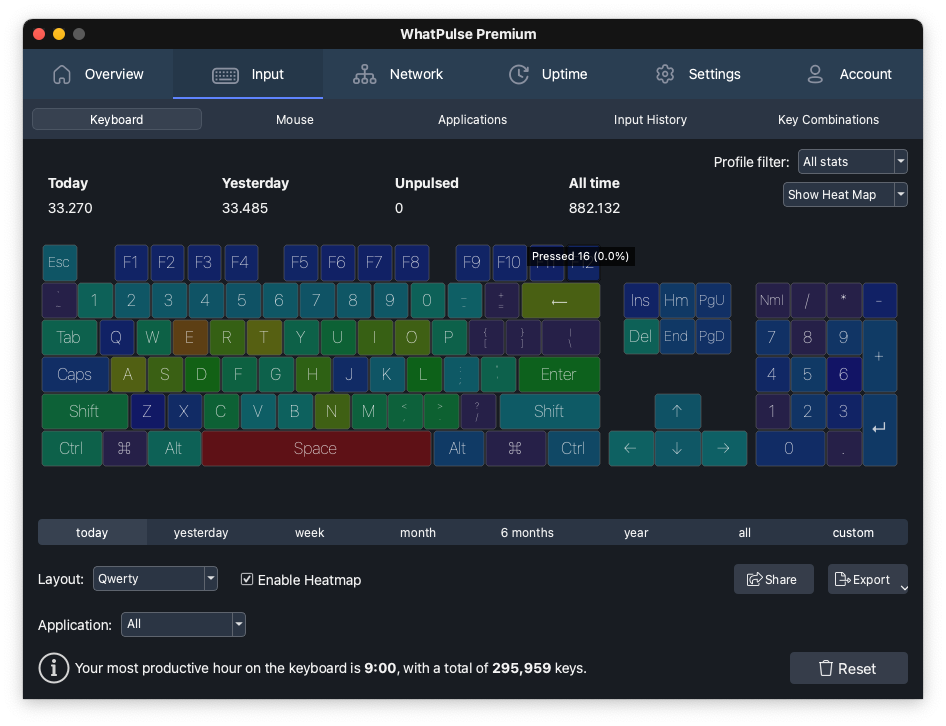Click the info circle icon near productivity text
Screen dimensions: 946x726
pos(53,667)
